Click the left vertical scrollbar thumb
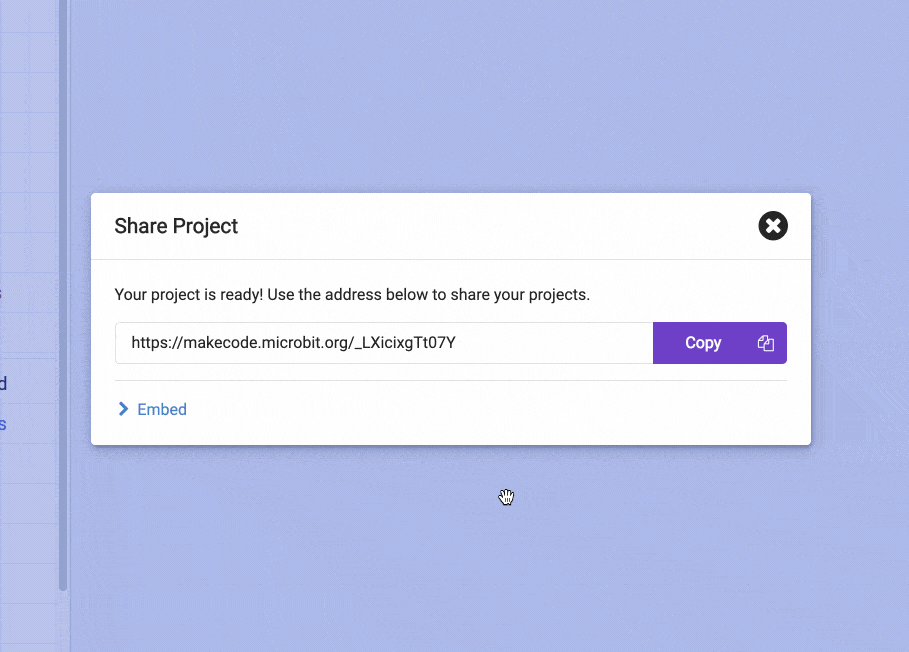909x652 pixels. (63, 296)
